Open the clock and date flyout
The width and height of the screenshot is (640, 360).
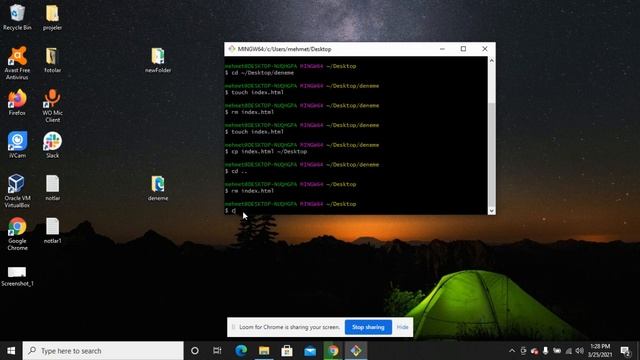tap(600, 351)
